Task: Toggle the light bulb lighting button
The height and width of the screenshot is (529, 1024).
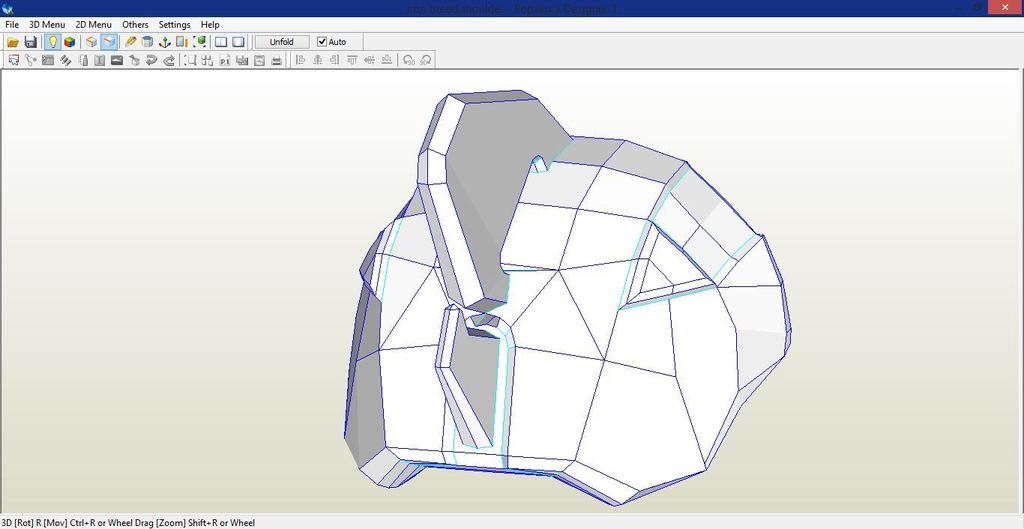Action: [x=52, y=42]
